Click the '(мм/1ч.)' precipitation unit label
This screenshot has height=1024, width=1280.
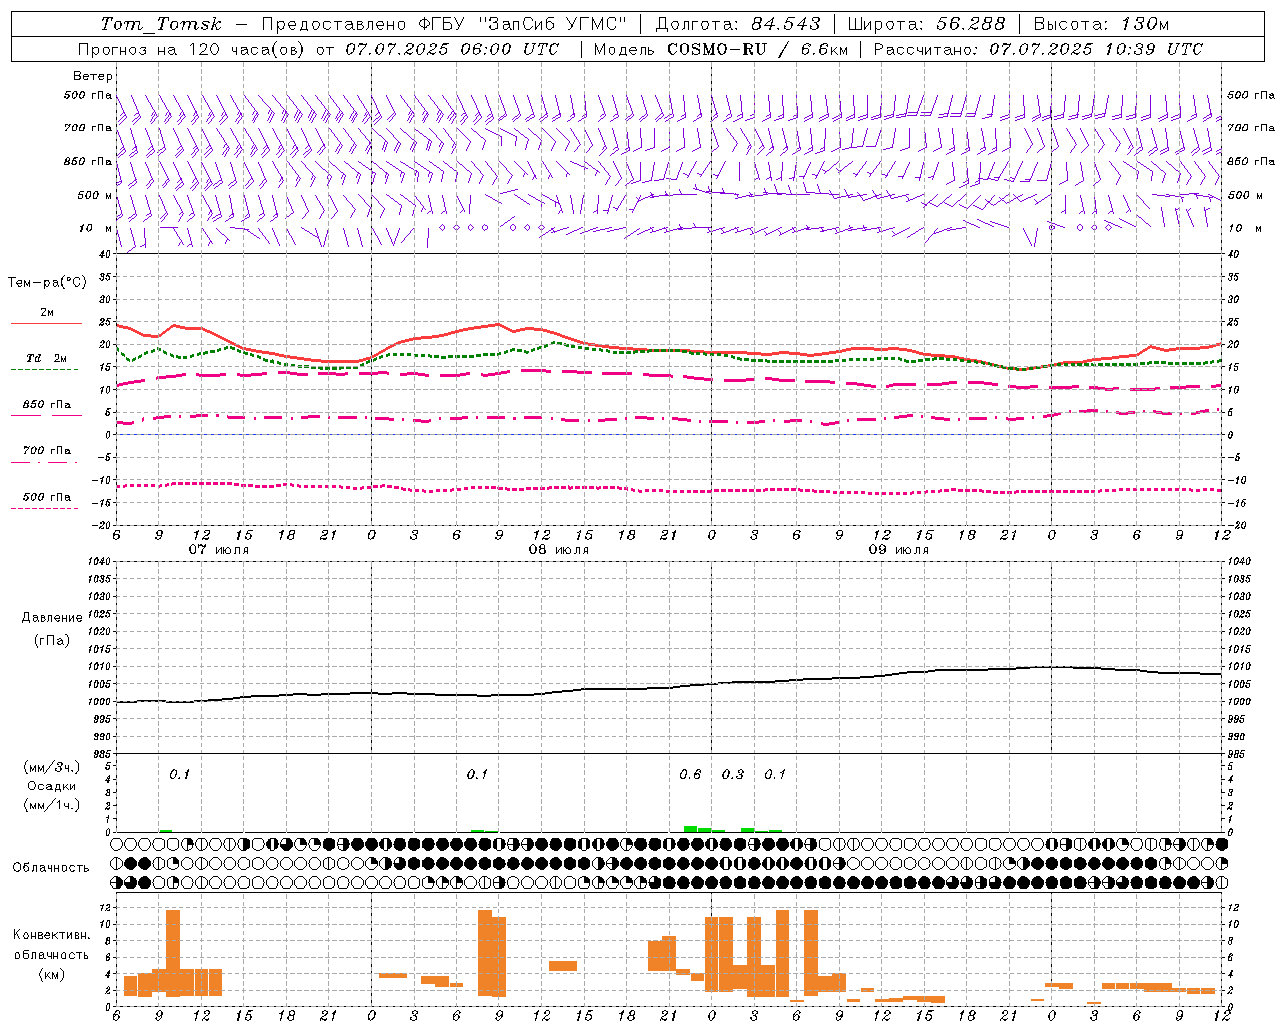click(52, 805)
